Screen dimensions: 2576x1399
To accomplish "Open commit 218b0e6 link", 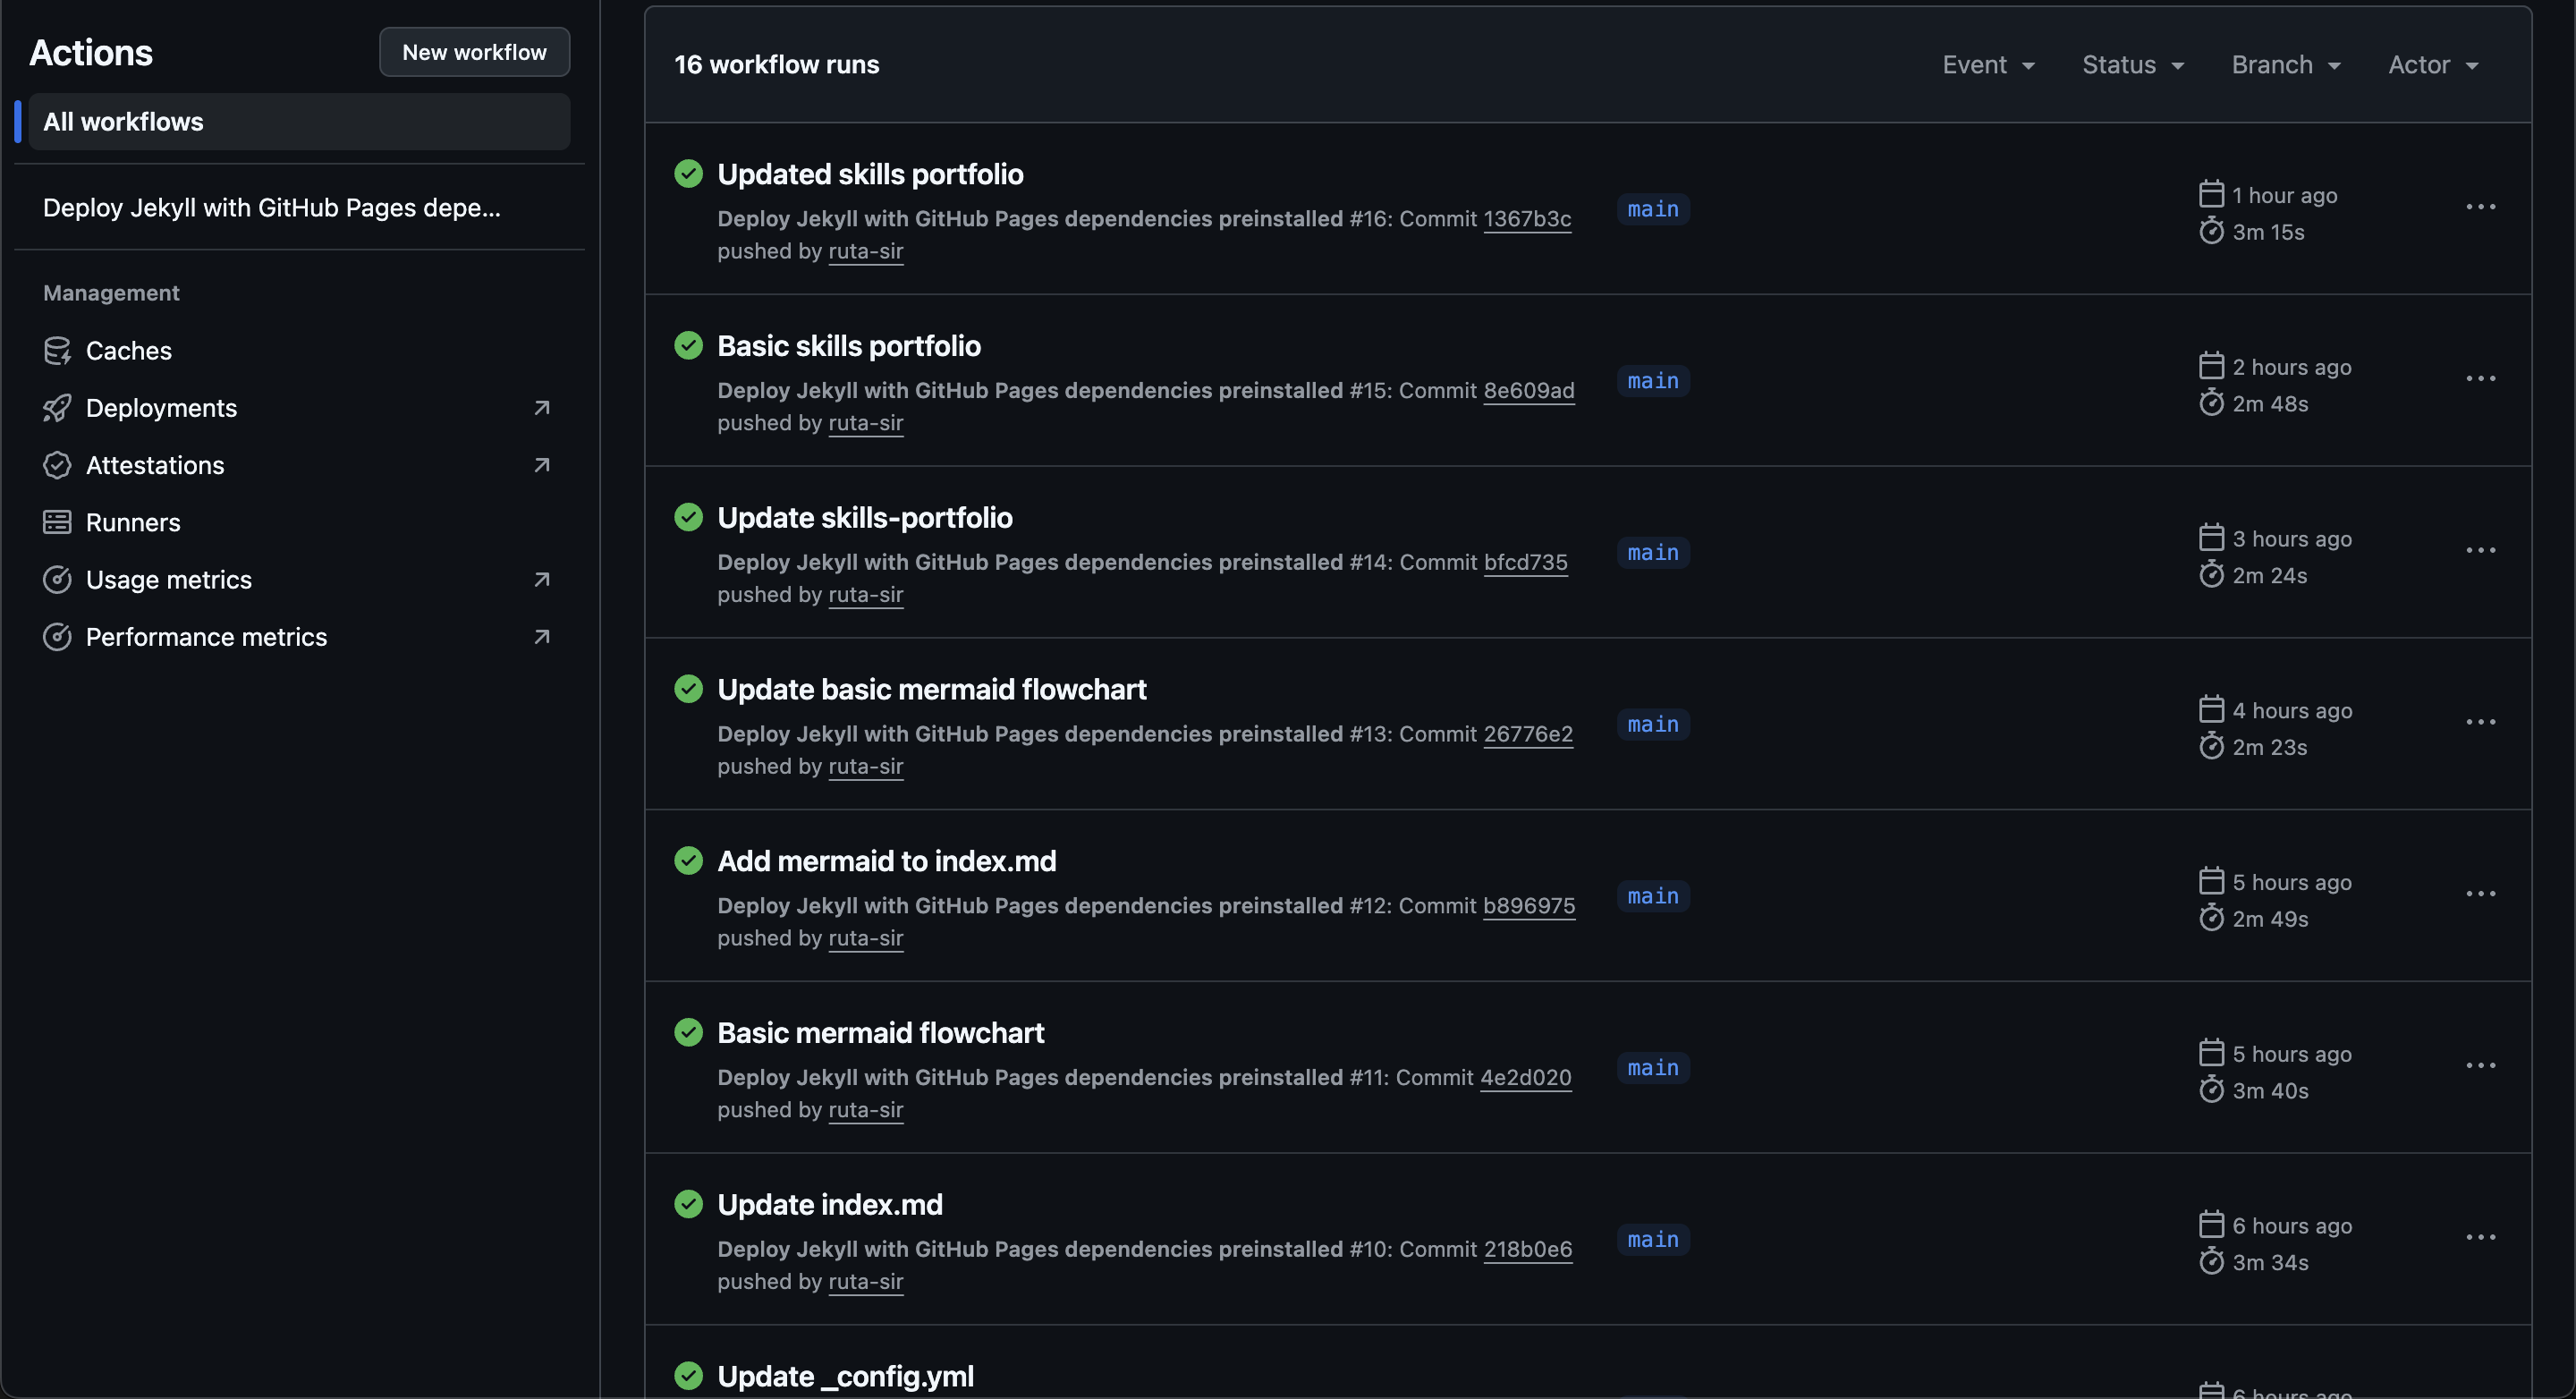I will [x=1528, y=1249].
